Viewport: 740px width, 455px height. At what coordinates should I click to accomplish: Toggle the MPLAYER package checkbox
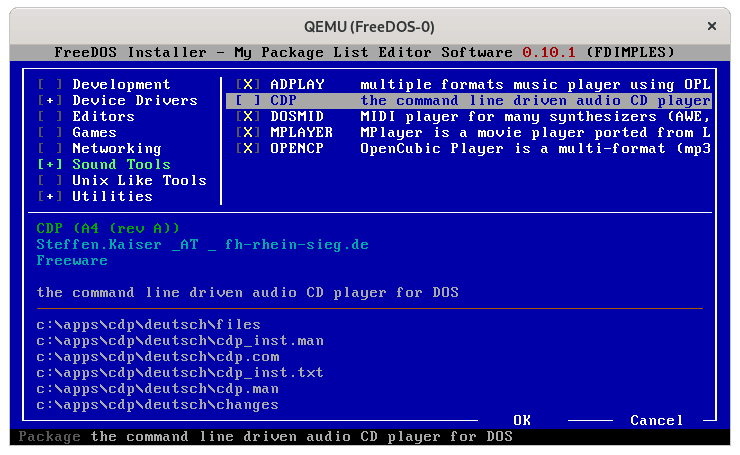point(247,133)
